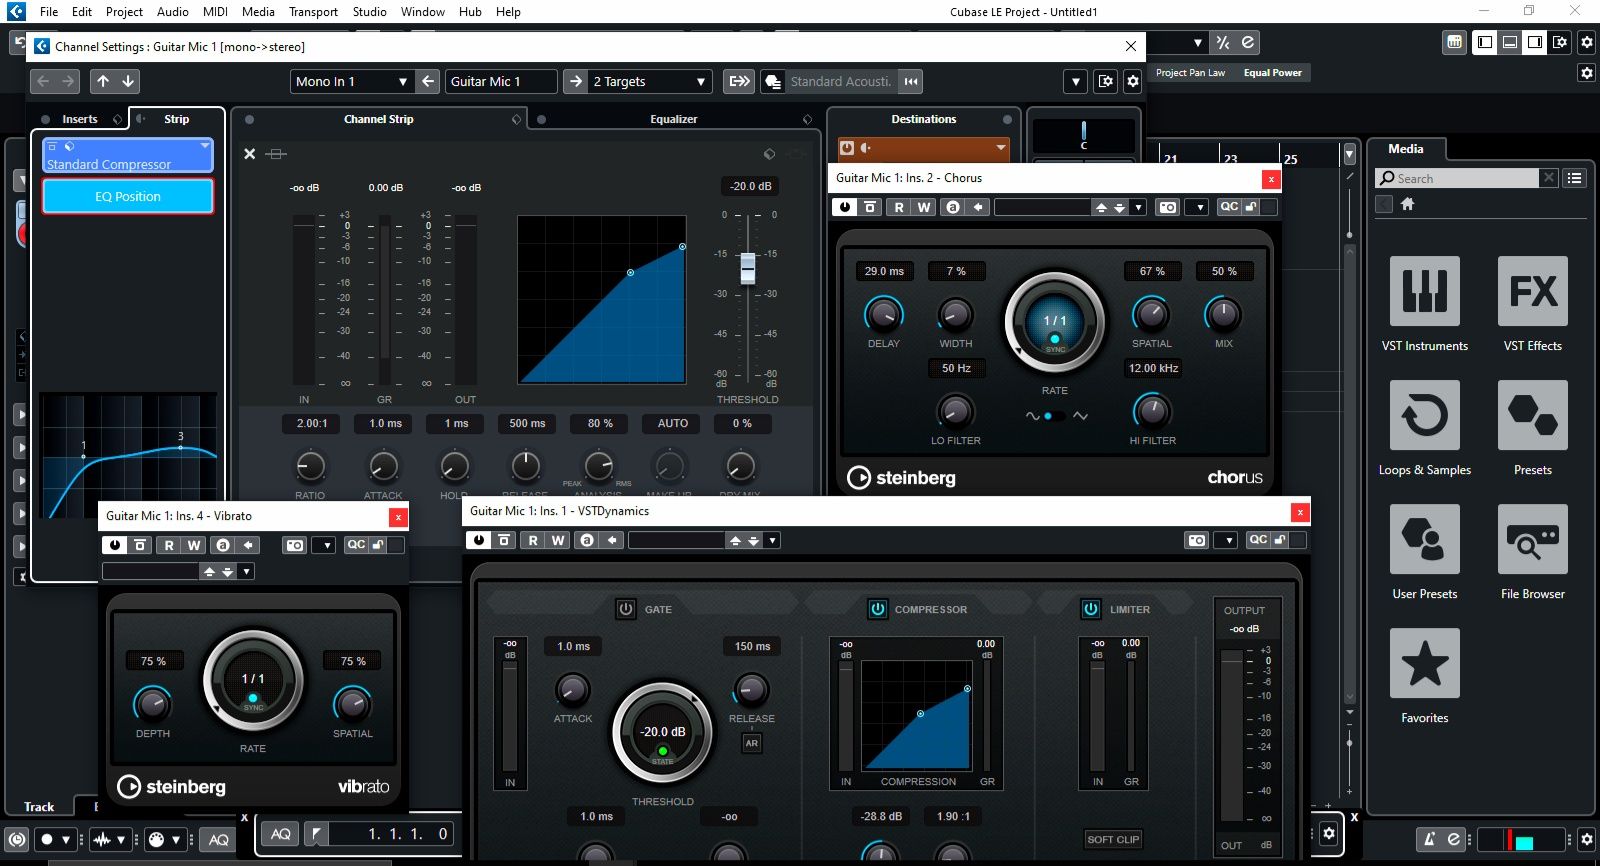This screenshot has width=1600, height=866.
Task: Click the Equal Power pan law label
Action: coord(1272,72)
